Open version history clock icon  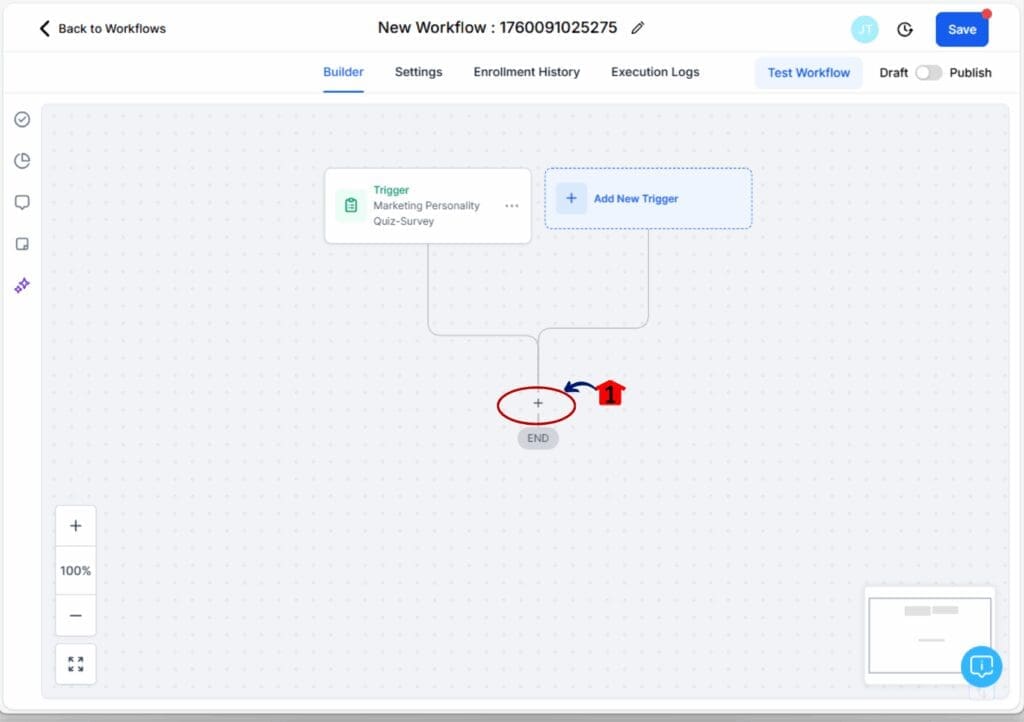[905, 30]
